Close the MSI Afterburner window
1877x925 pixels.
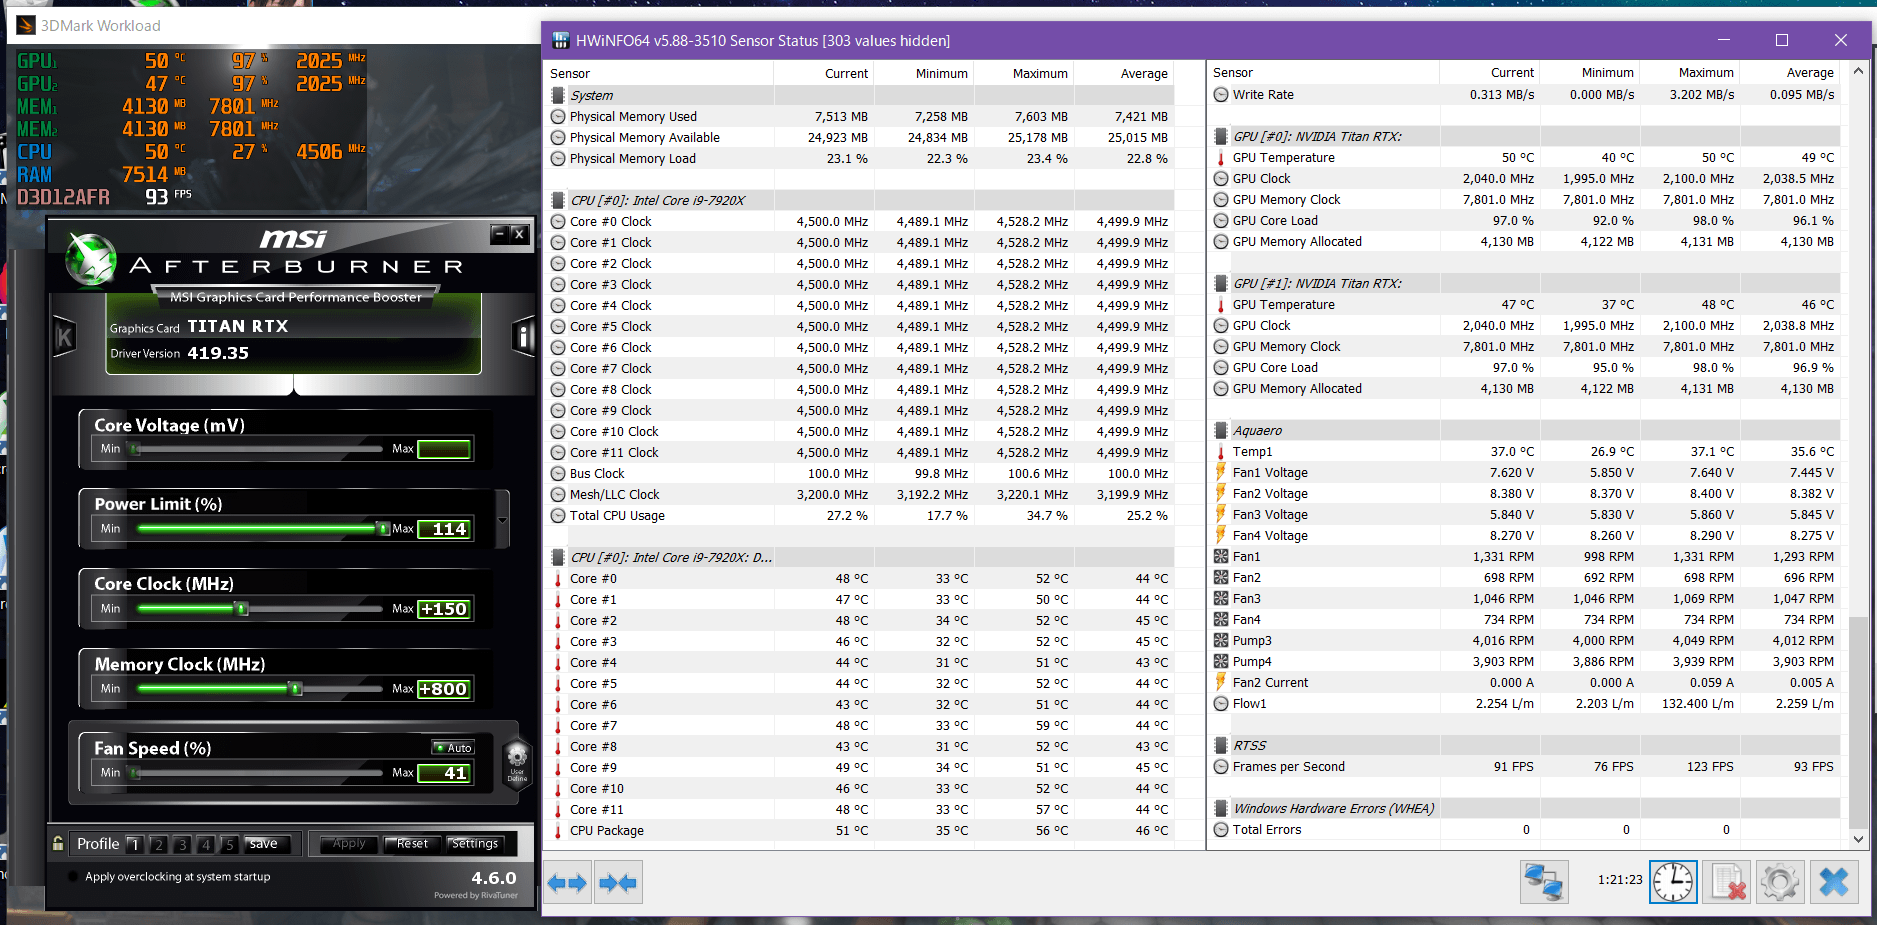[x=518, y=234]
